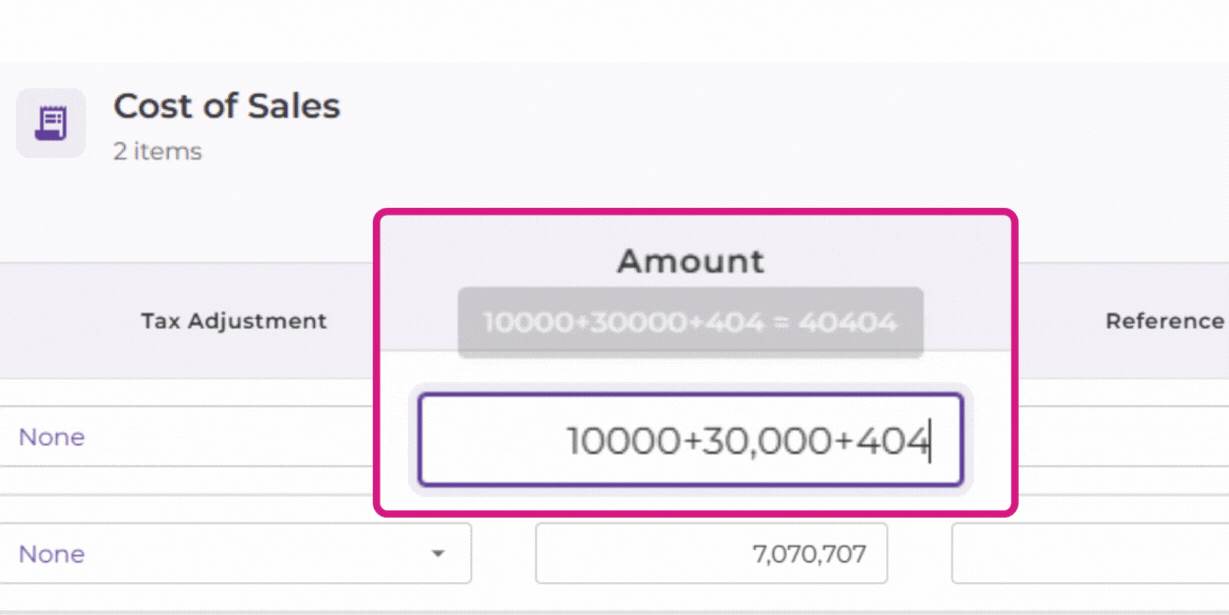Screen dimensions: 1229x615
Task: Expand the second row None tax adjustment dropdown
Action: [x=235, y=553]
